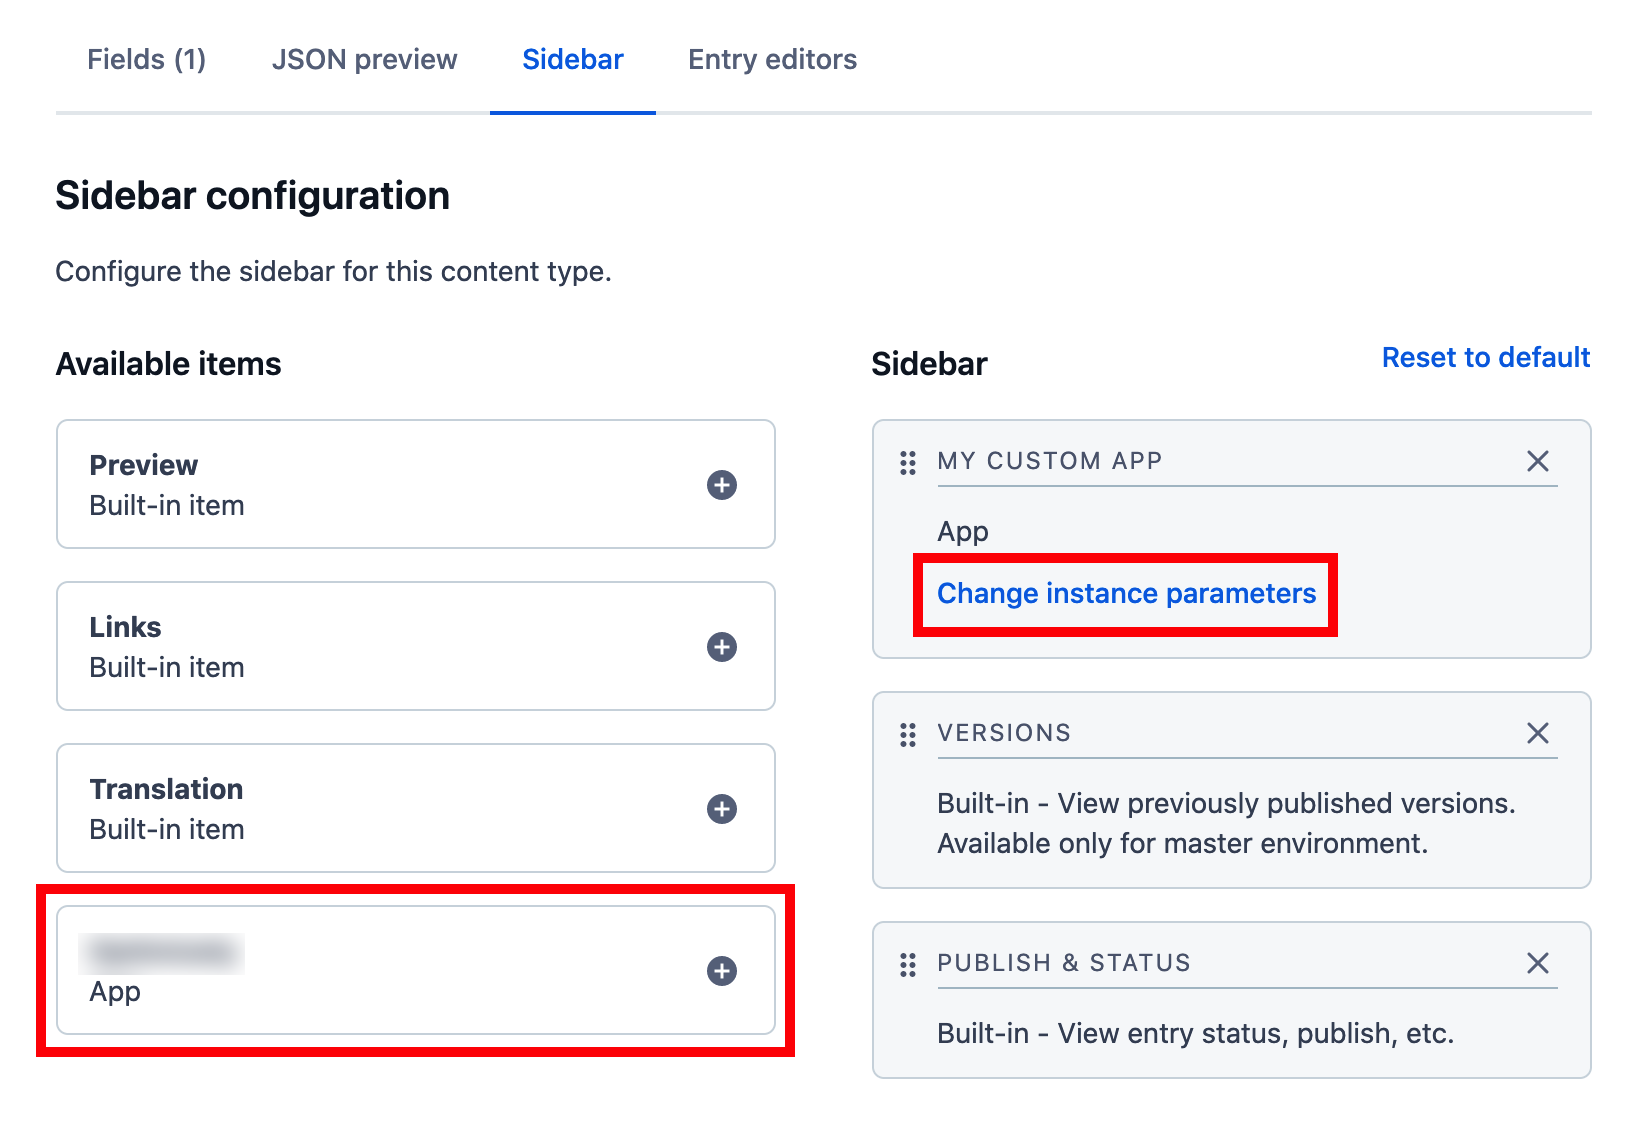Click Reset to default link
Viewport: 1630px width, 1129px height.
coord(1485,358)
